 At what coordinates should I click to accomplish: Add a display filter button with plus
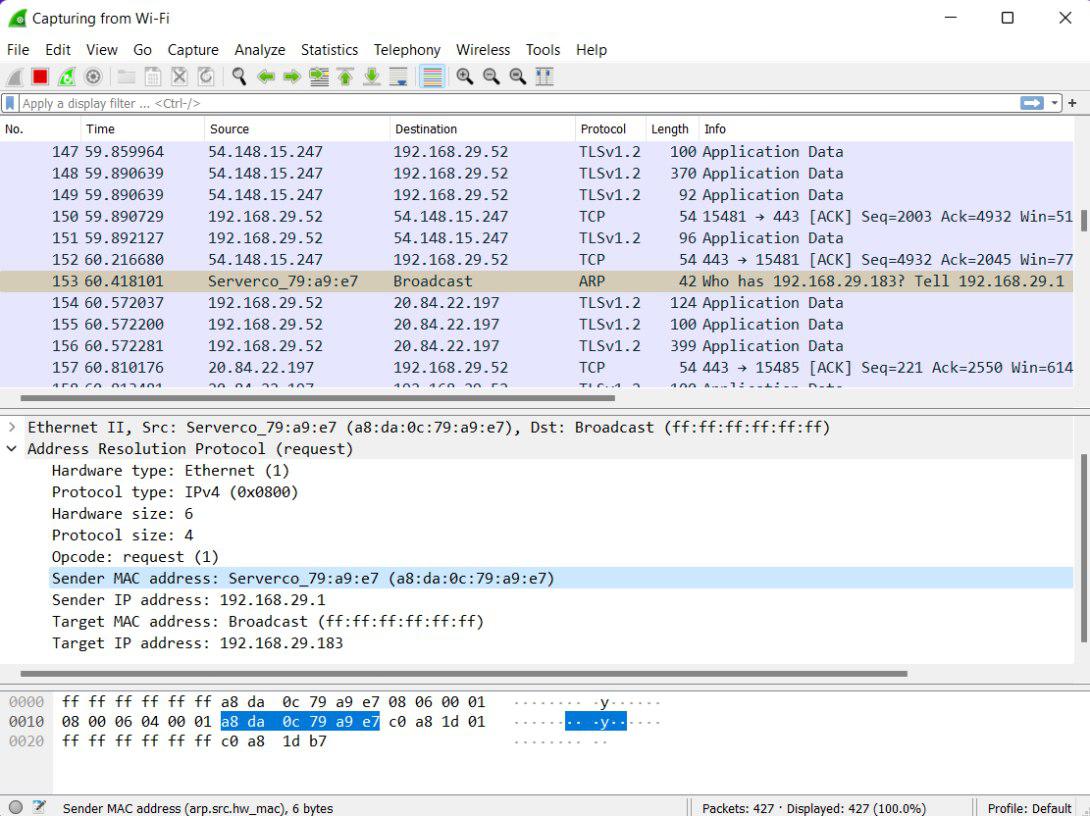click(x=1073, y=103)
